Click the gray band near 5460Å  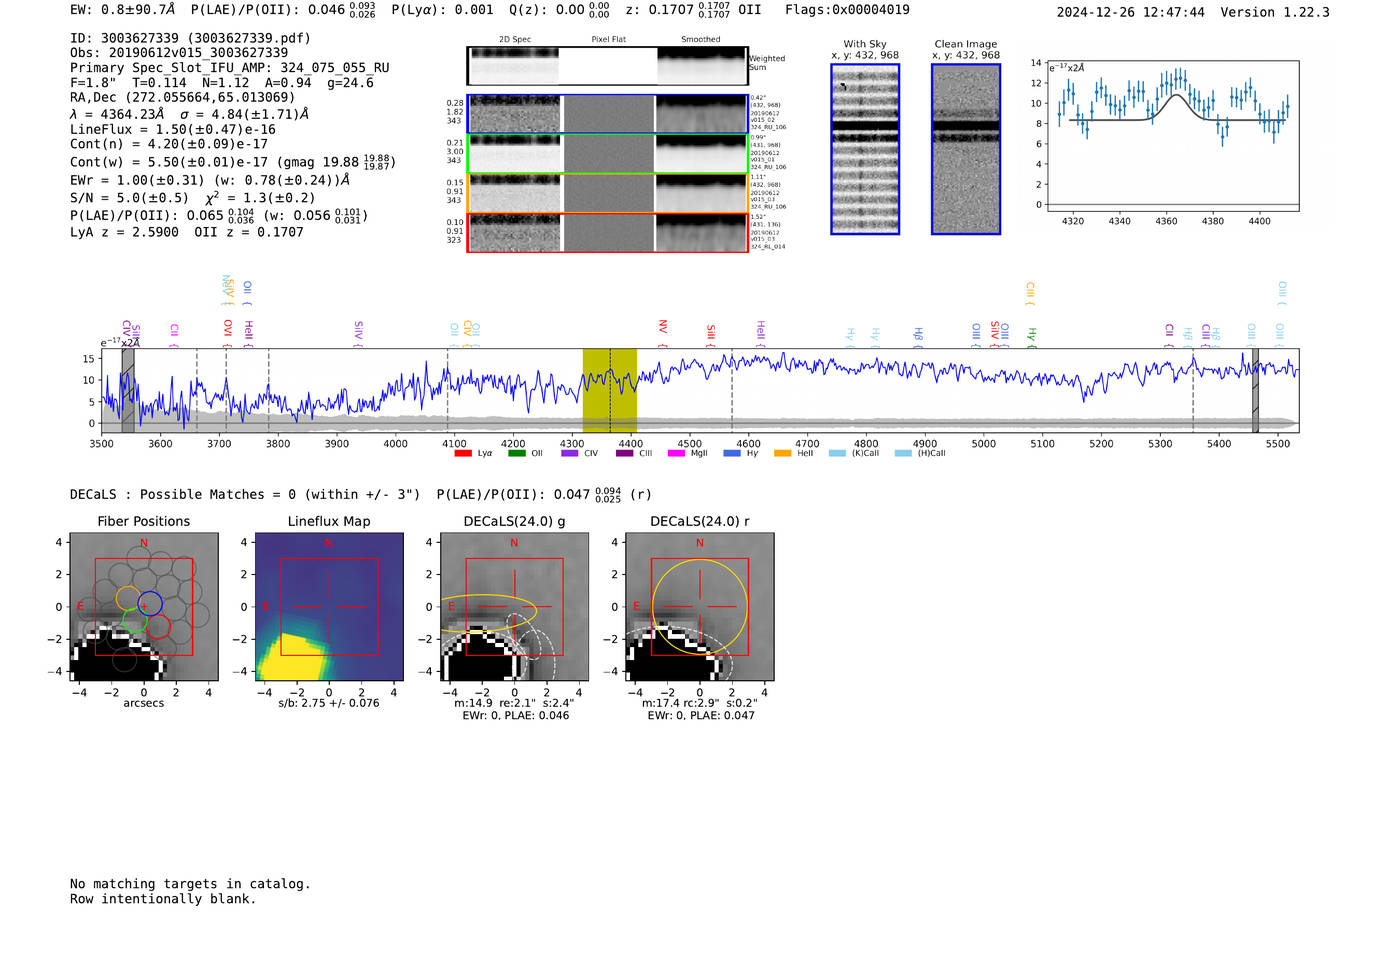1256,390
